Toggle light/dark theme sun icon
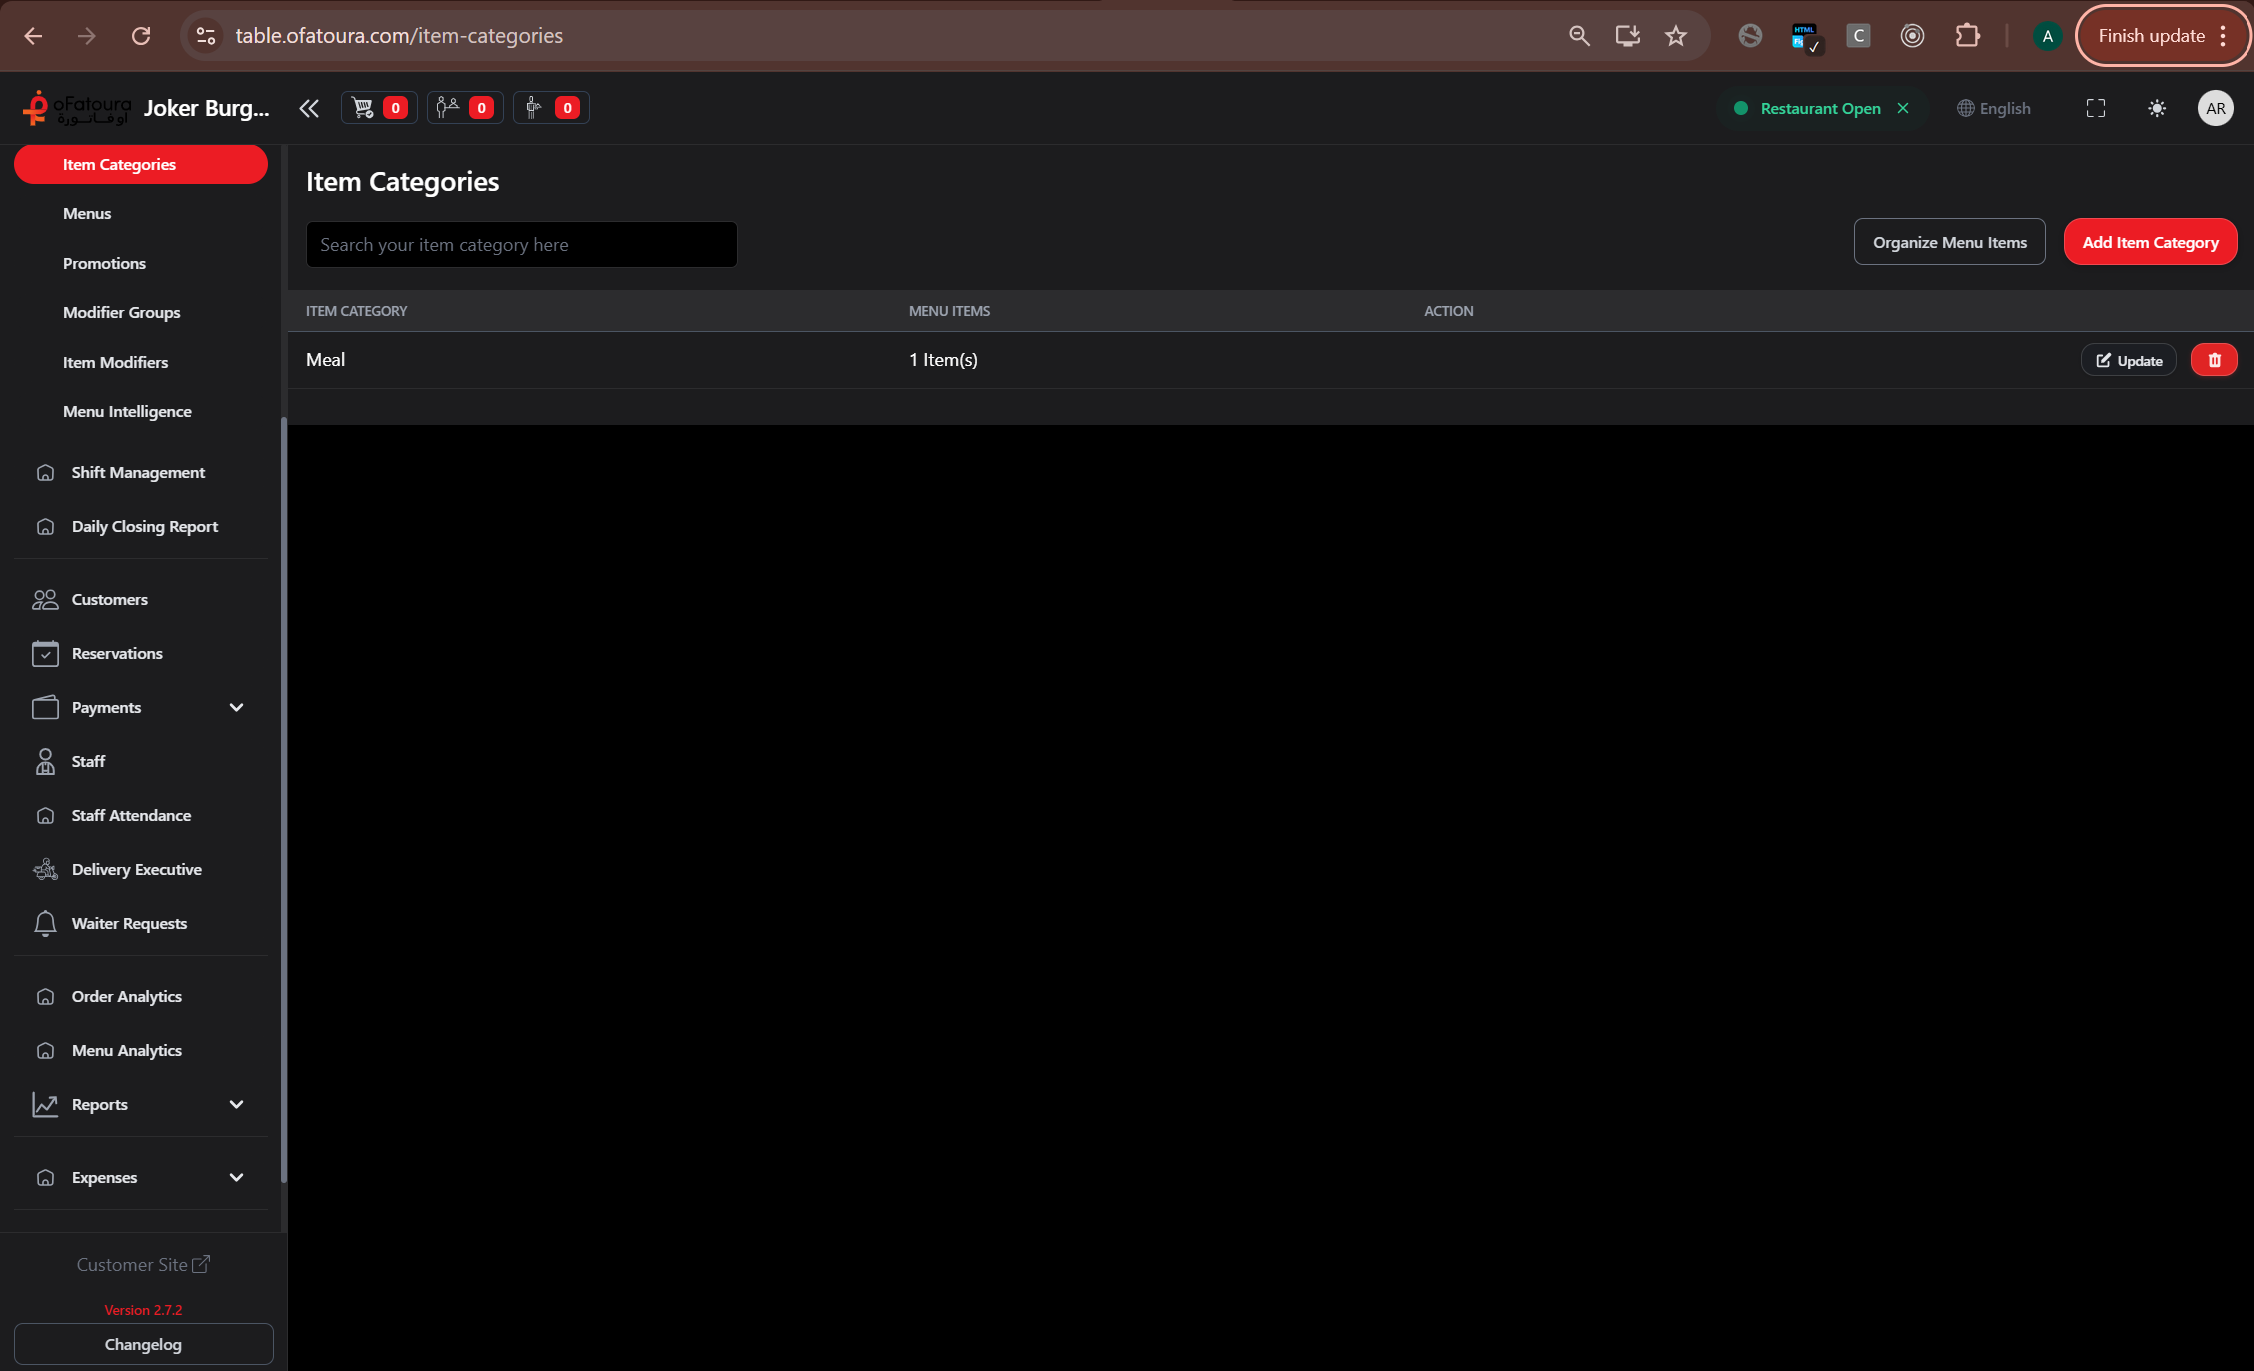The width and height of the screenshot is (2254, 1371). 2156,108
